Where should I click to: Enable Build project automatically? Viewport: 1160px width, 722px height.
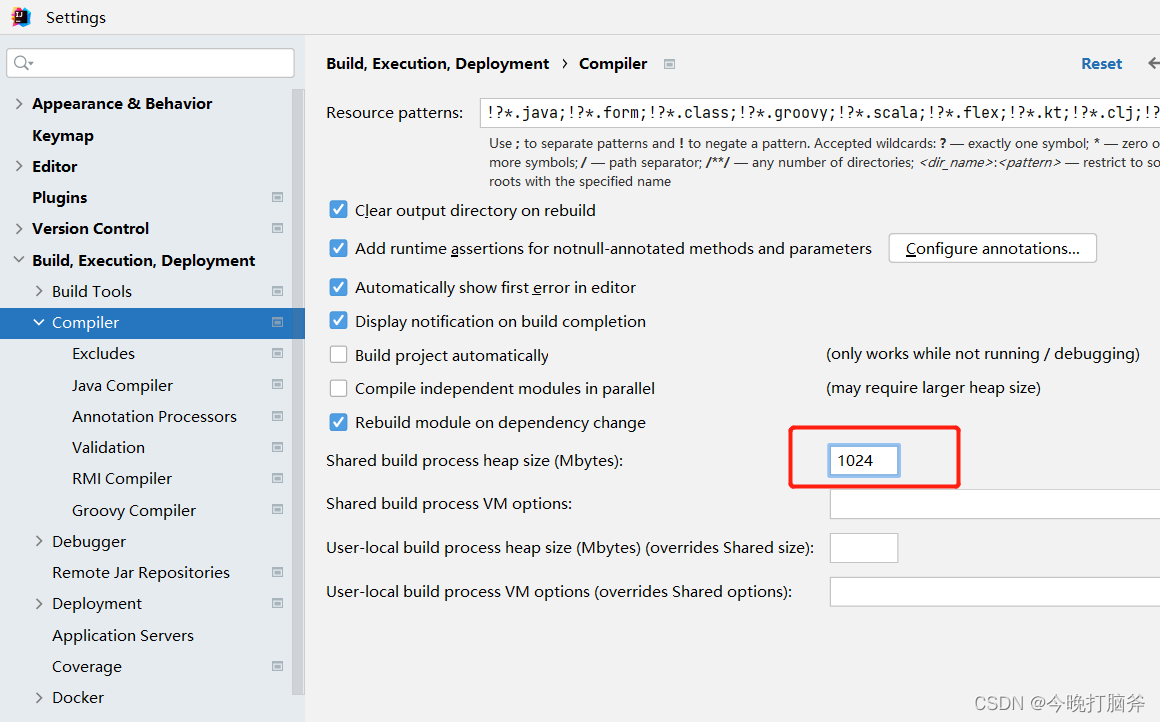(338, 355)
